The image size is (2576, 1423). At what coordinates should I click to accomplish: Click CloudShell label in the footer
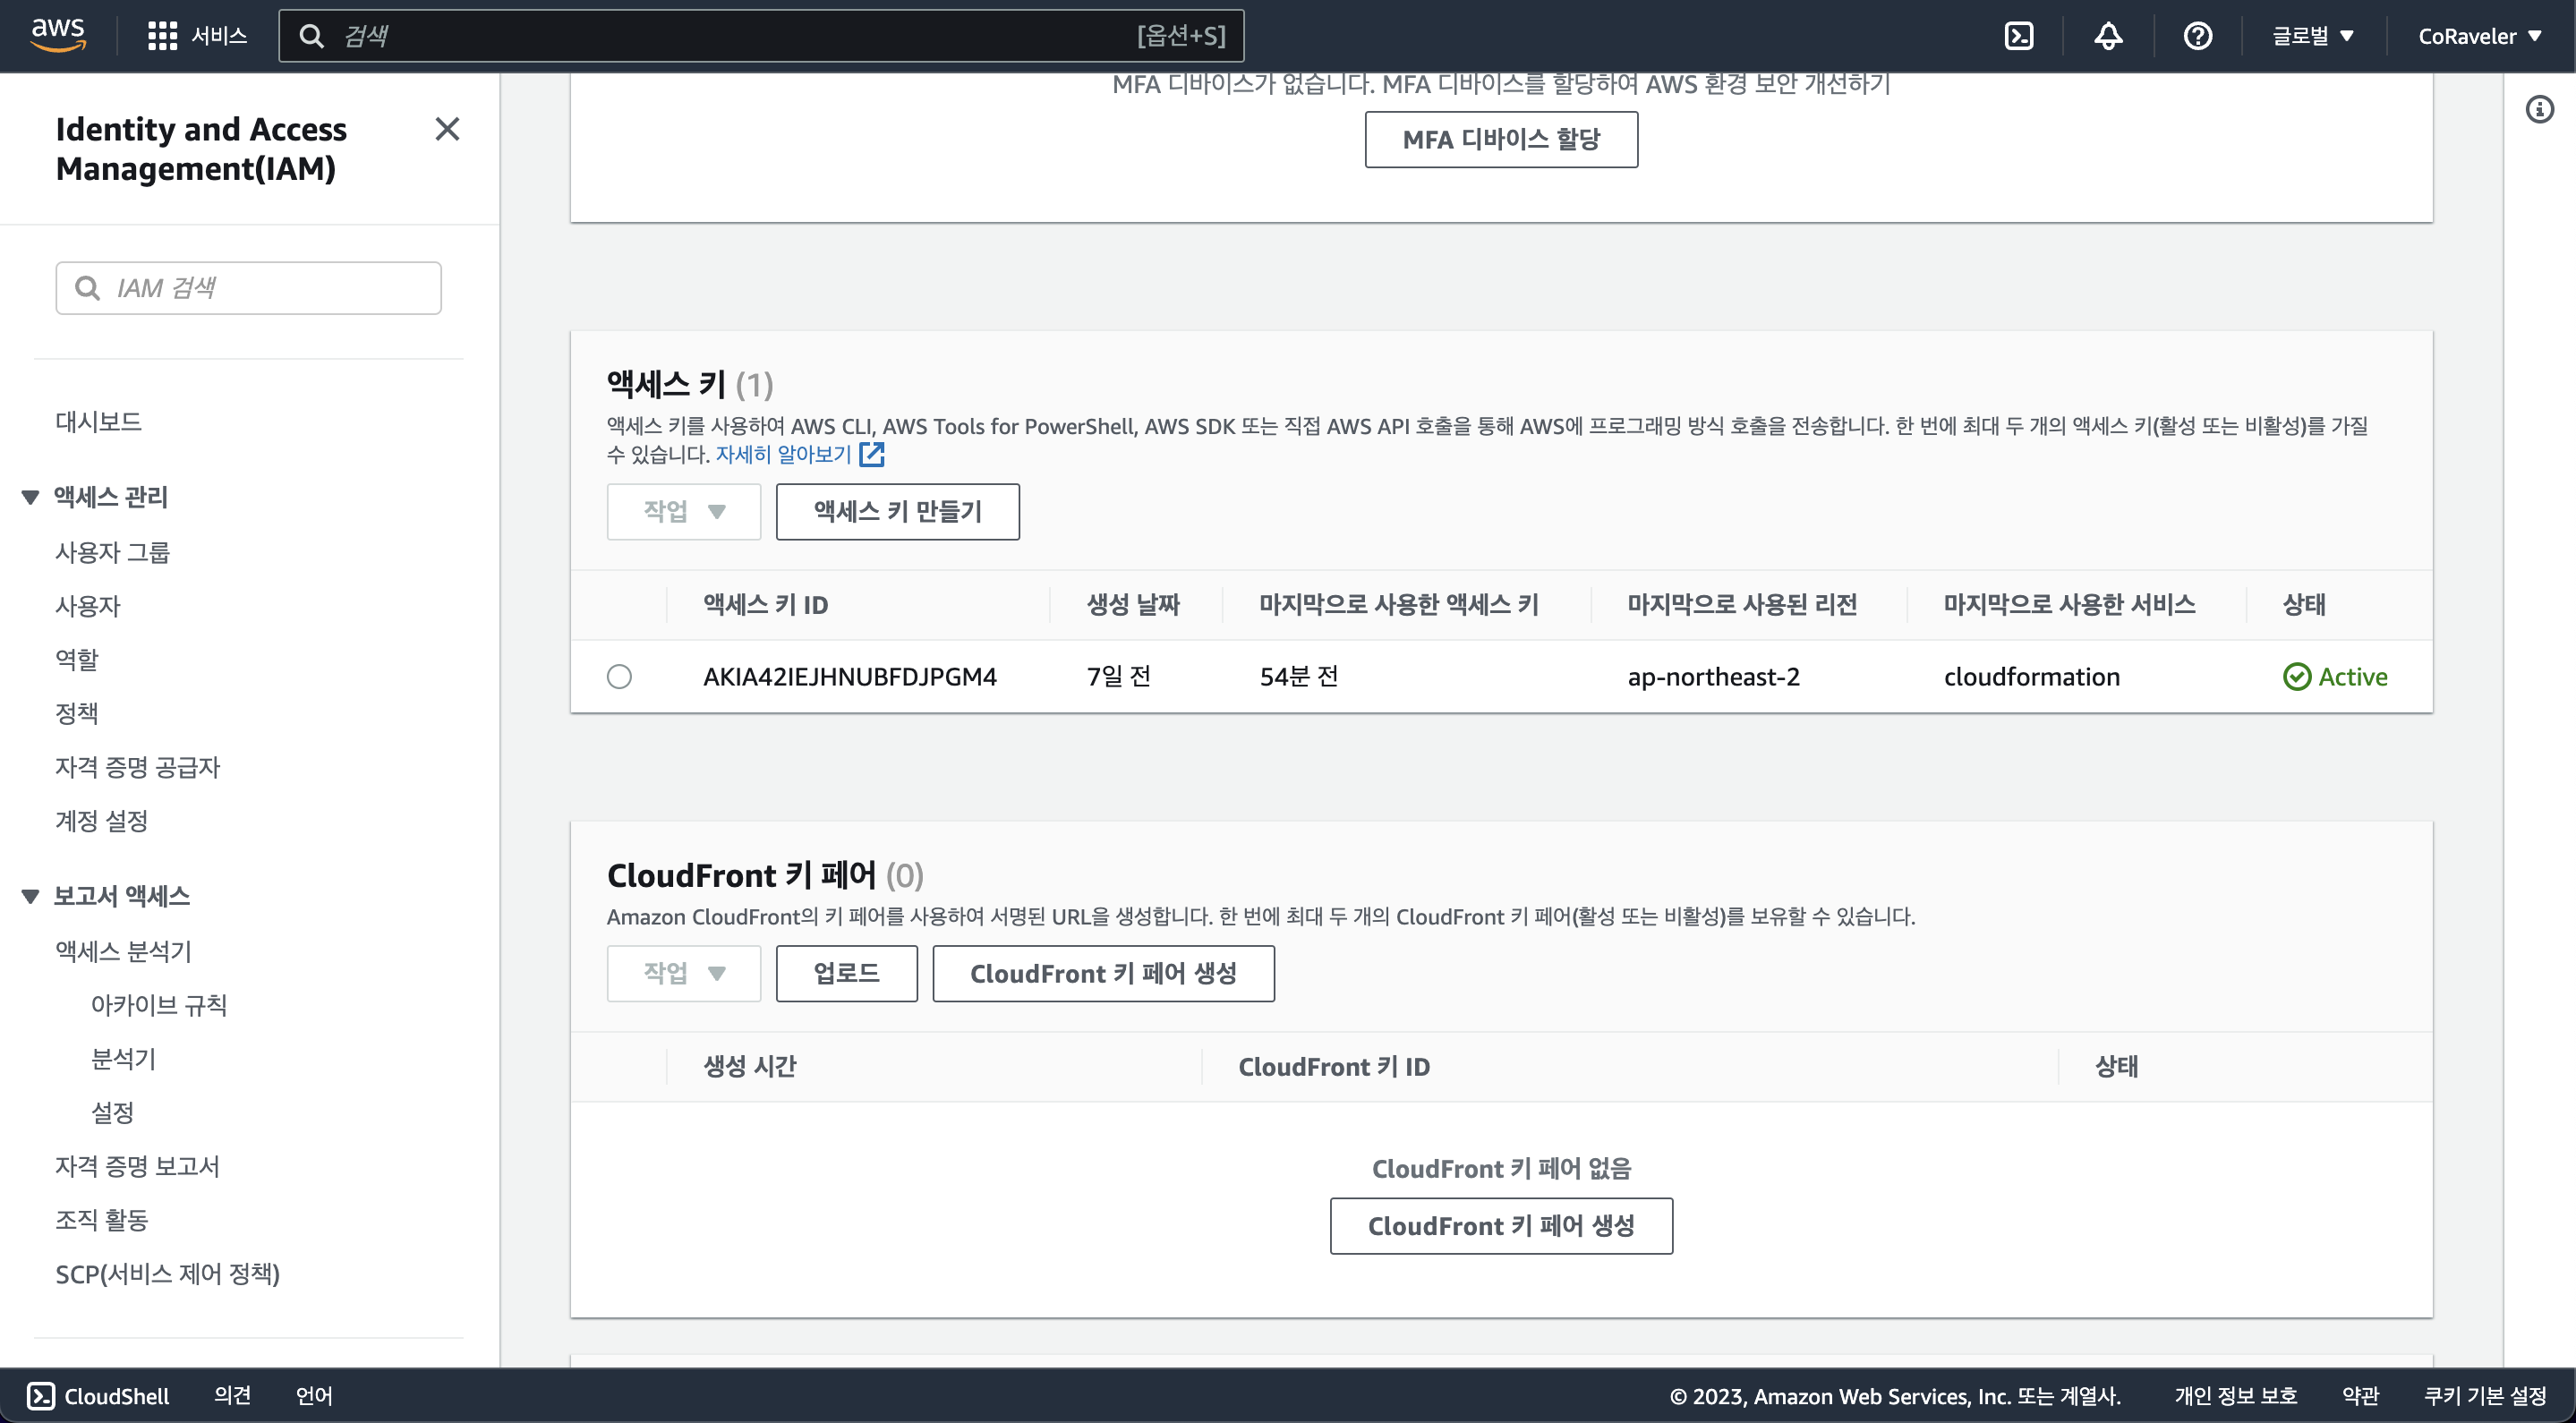117,1395
